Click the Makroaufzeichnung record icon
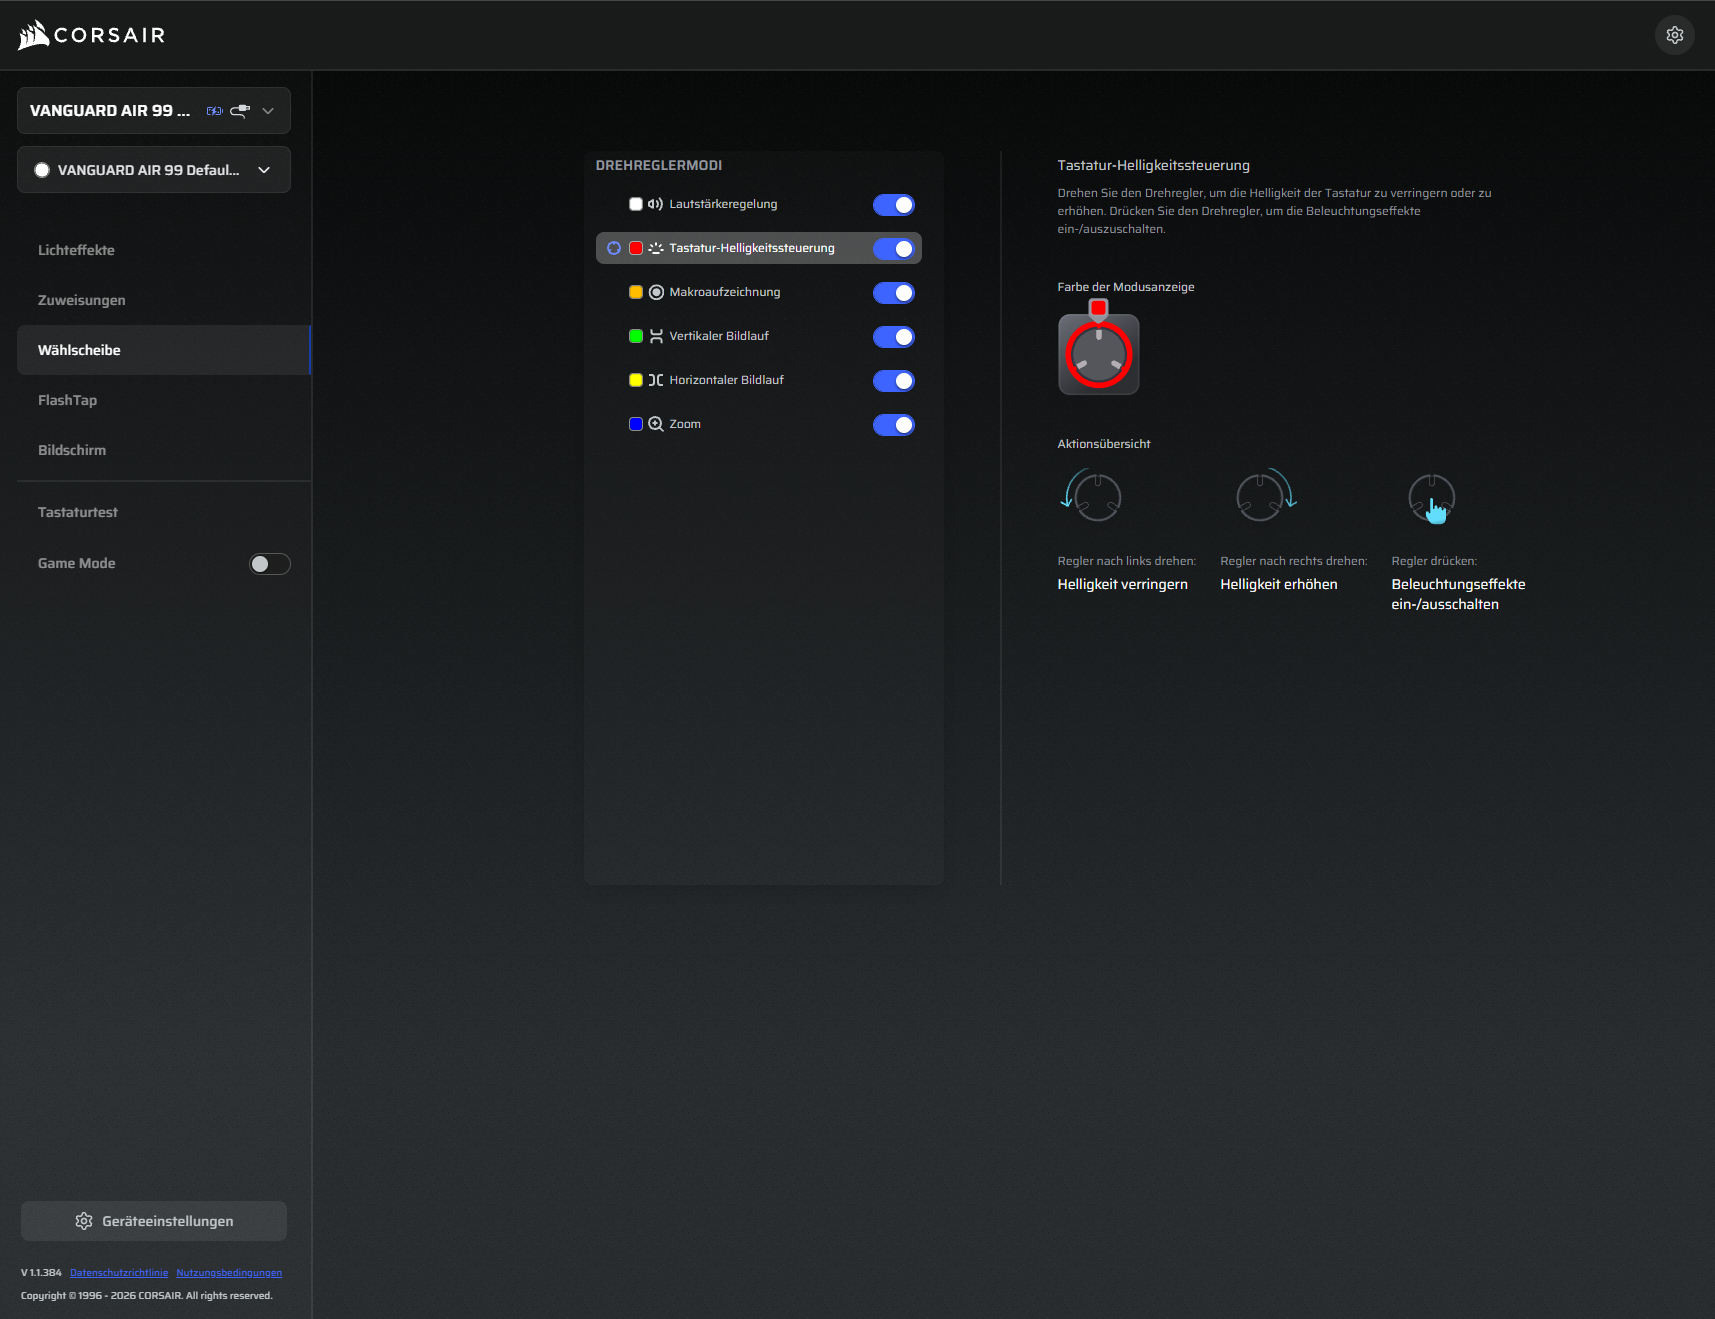The width and height of the screenshot is (1715, 1319). pos(656,292)
